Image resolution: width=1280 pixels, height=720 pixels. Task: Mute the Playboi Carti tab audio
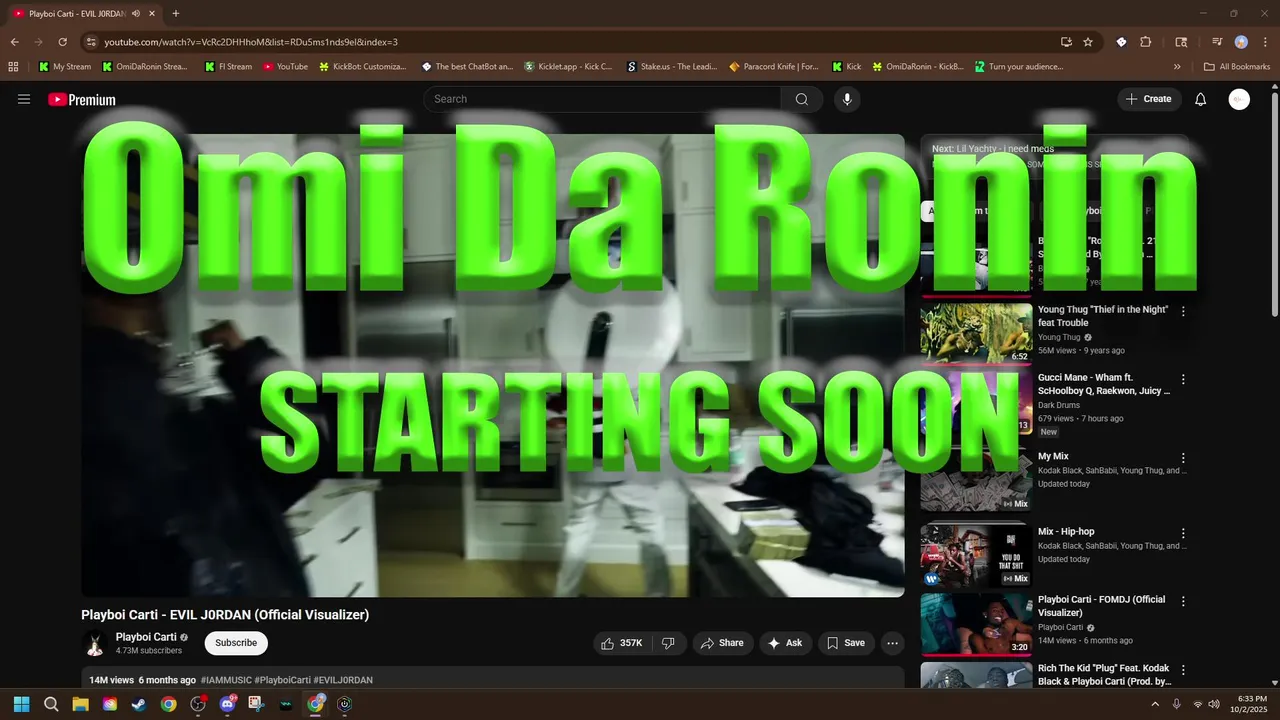pos(136,14)
